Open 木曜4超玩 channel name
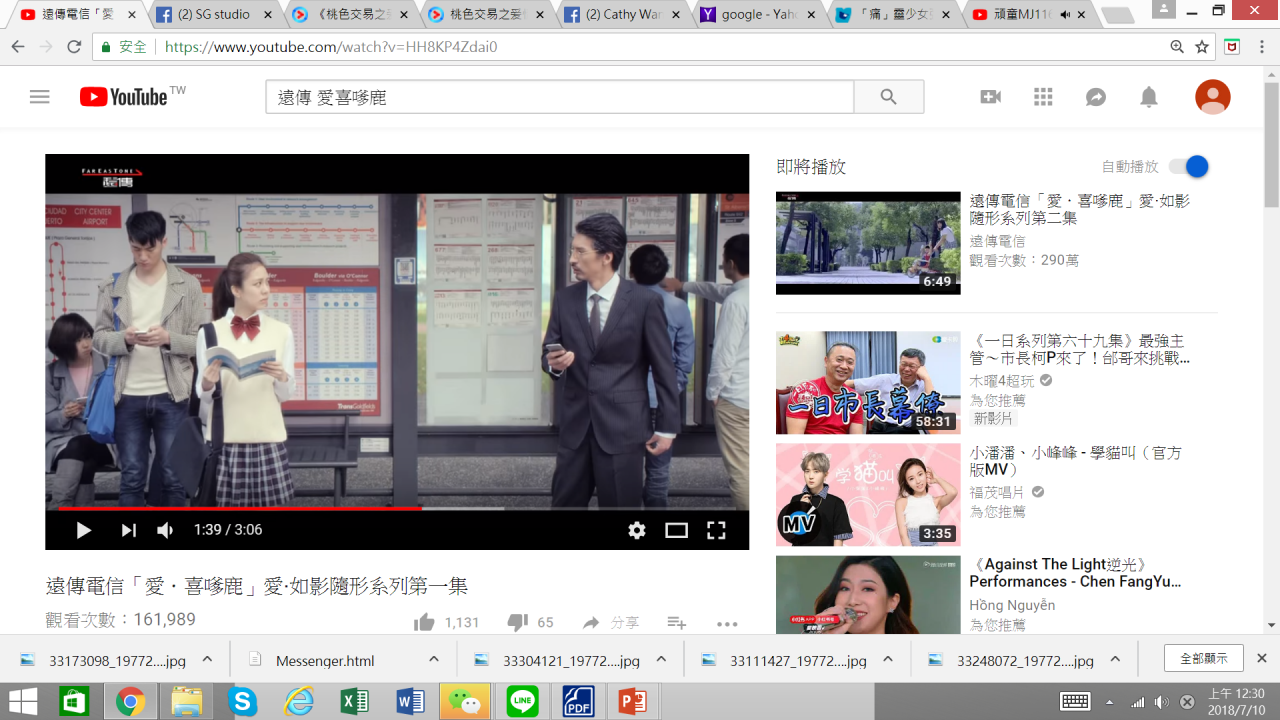Screen dimensions: 1280x720 pos(1003,381)
